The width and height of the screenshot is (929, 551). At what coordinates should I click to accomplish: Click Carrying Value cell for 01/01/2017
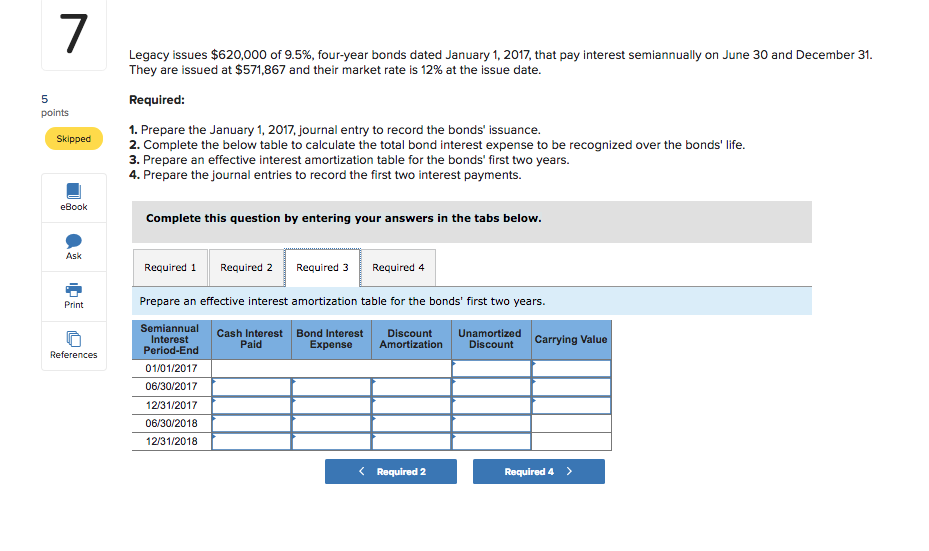click(571, 369)
